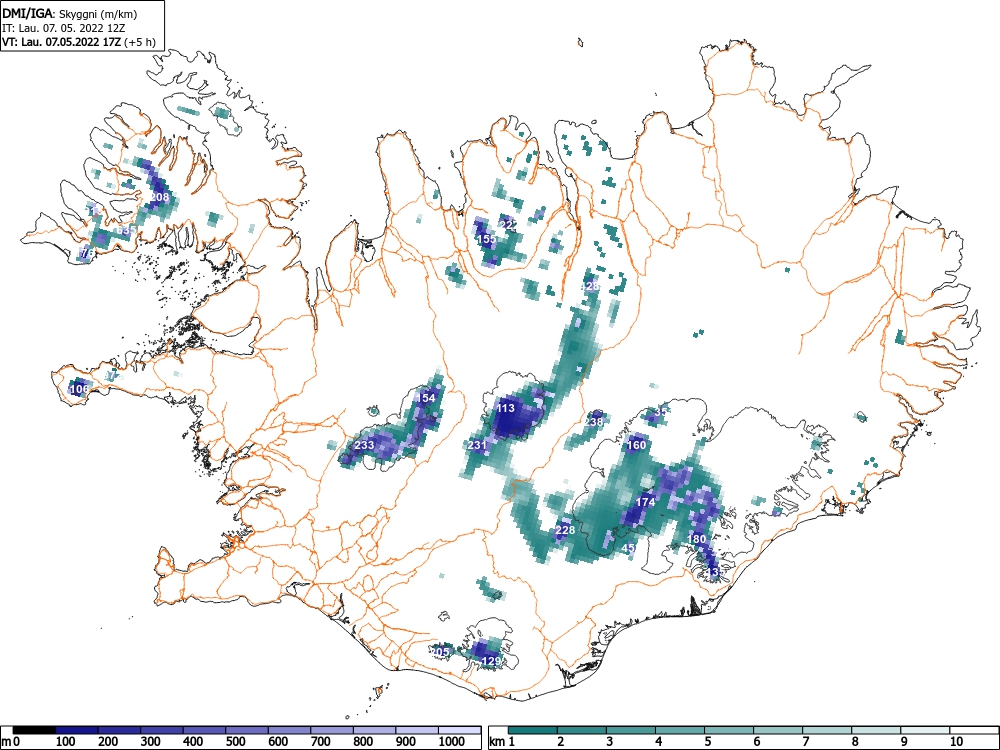Click the '113' value on the central glacier
The width and height of the screenshot is (1000, 750).
[x=505, y=409]
